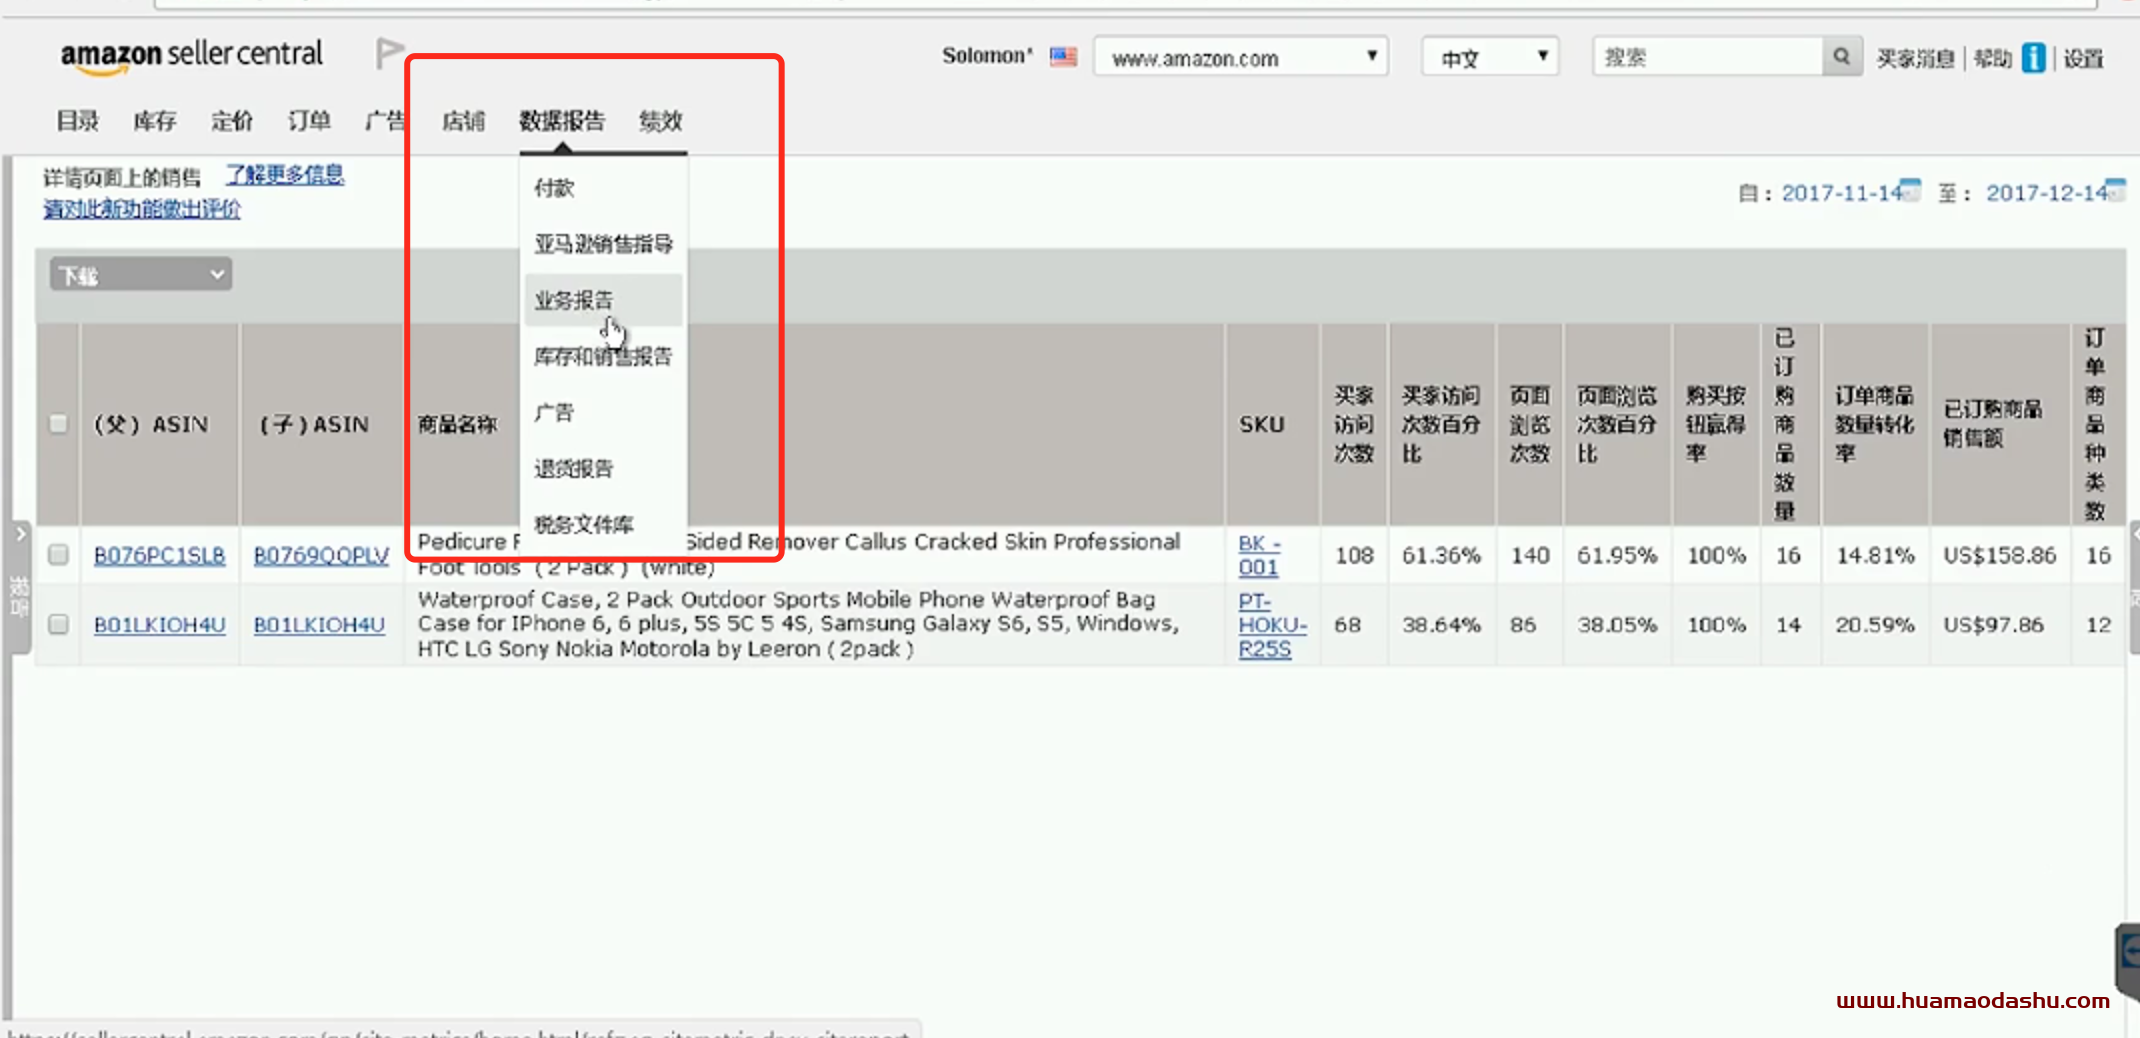Expand the collapsed left side panel arrow
The height and width of the screenshot is (1038, 2140).
[x=20, y=535]
